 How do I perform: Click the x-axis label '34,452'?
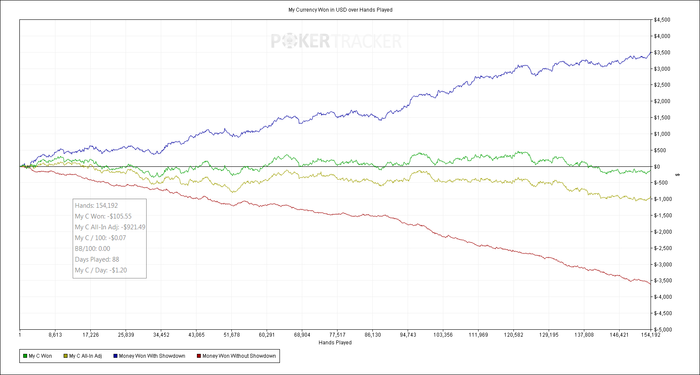[x=161, y=334]
